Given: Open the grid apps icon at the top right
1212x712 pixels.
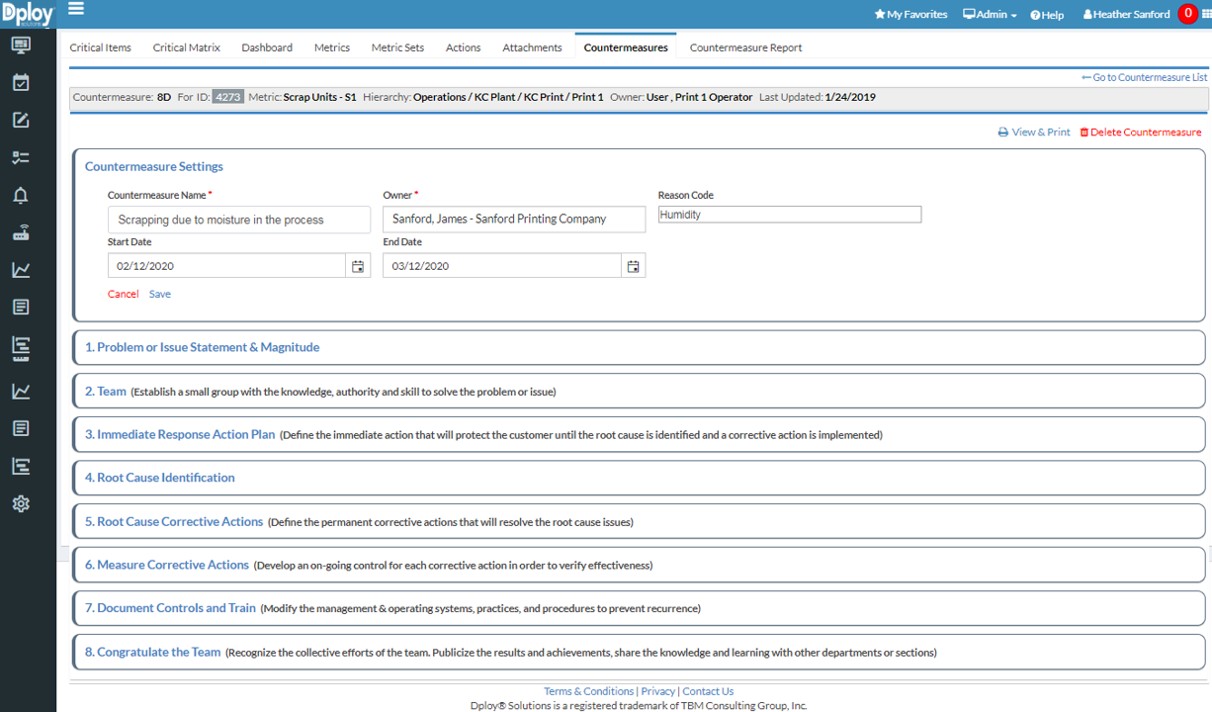Looking at the screenshot, I should [1205, 15].
